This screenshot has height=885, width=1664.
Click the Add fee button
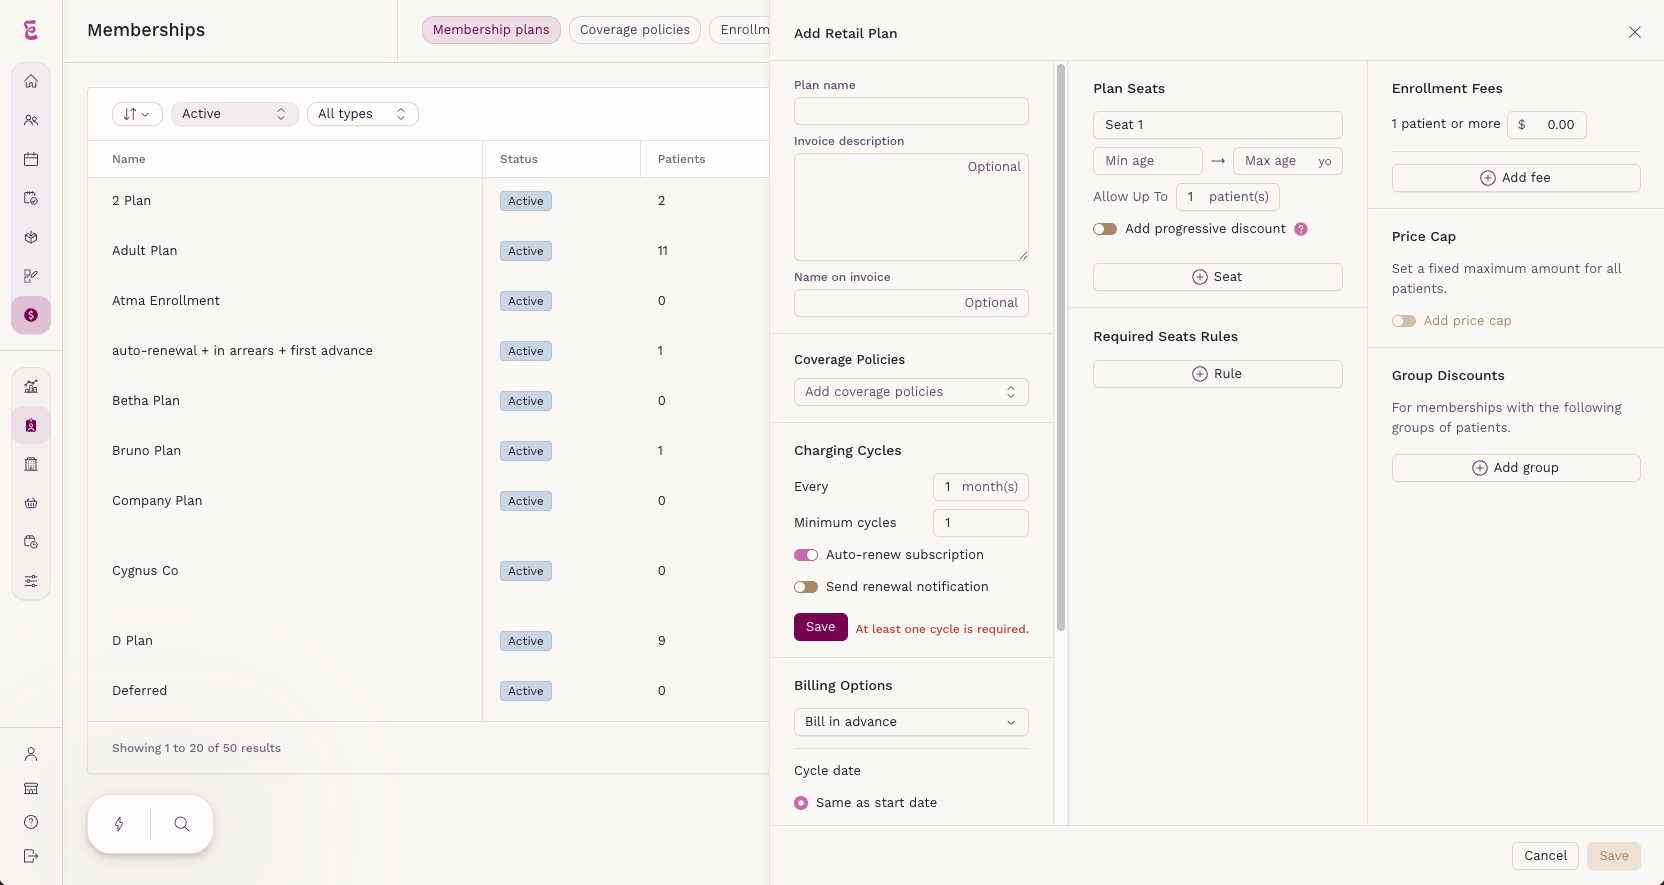pos(1516,178)
